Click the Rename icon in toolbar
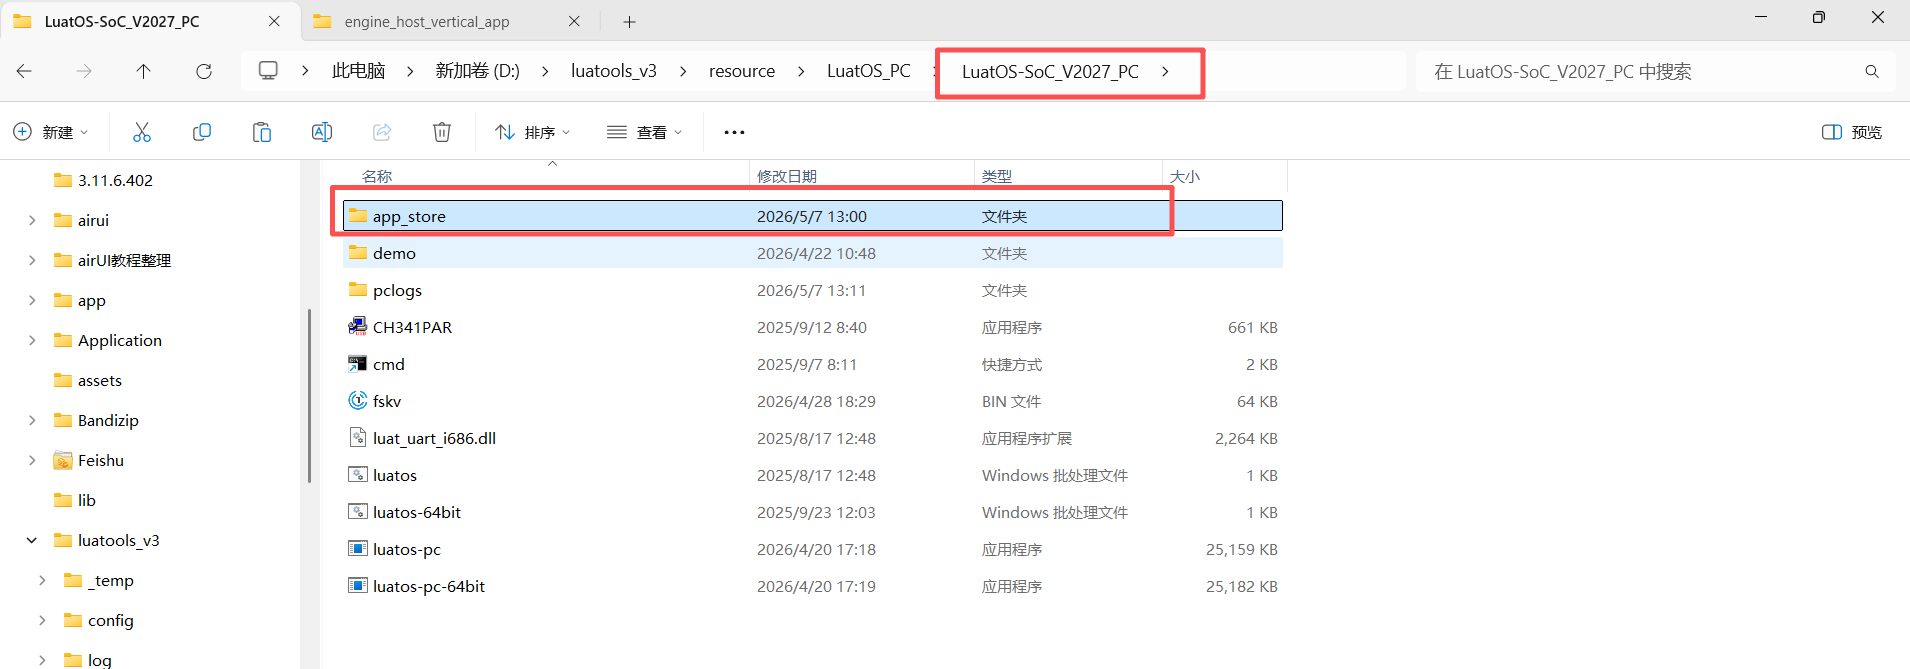Screen dimensions: 1910x669 322,132
